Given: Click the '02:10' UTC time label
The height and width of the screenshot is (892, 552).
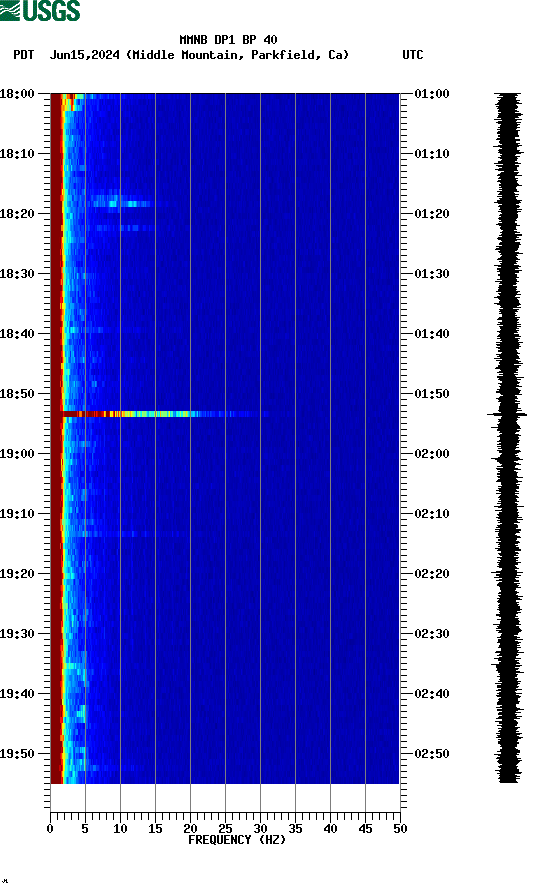Looking at the screenshot, I should 432,514.
